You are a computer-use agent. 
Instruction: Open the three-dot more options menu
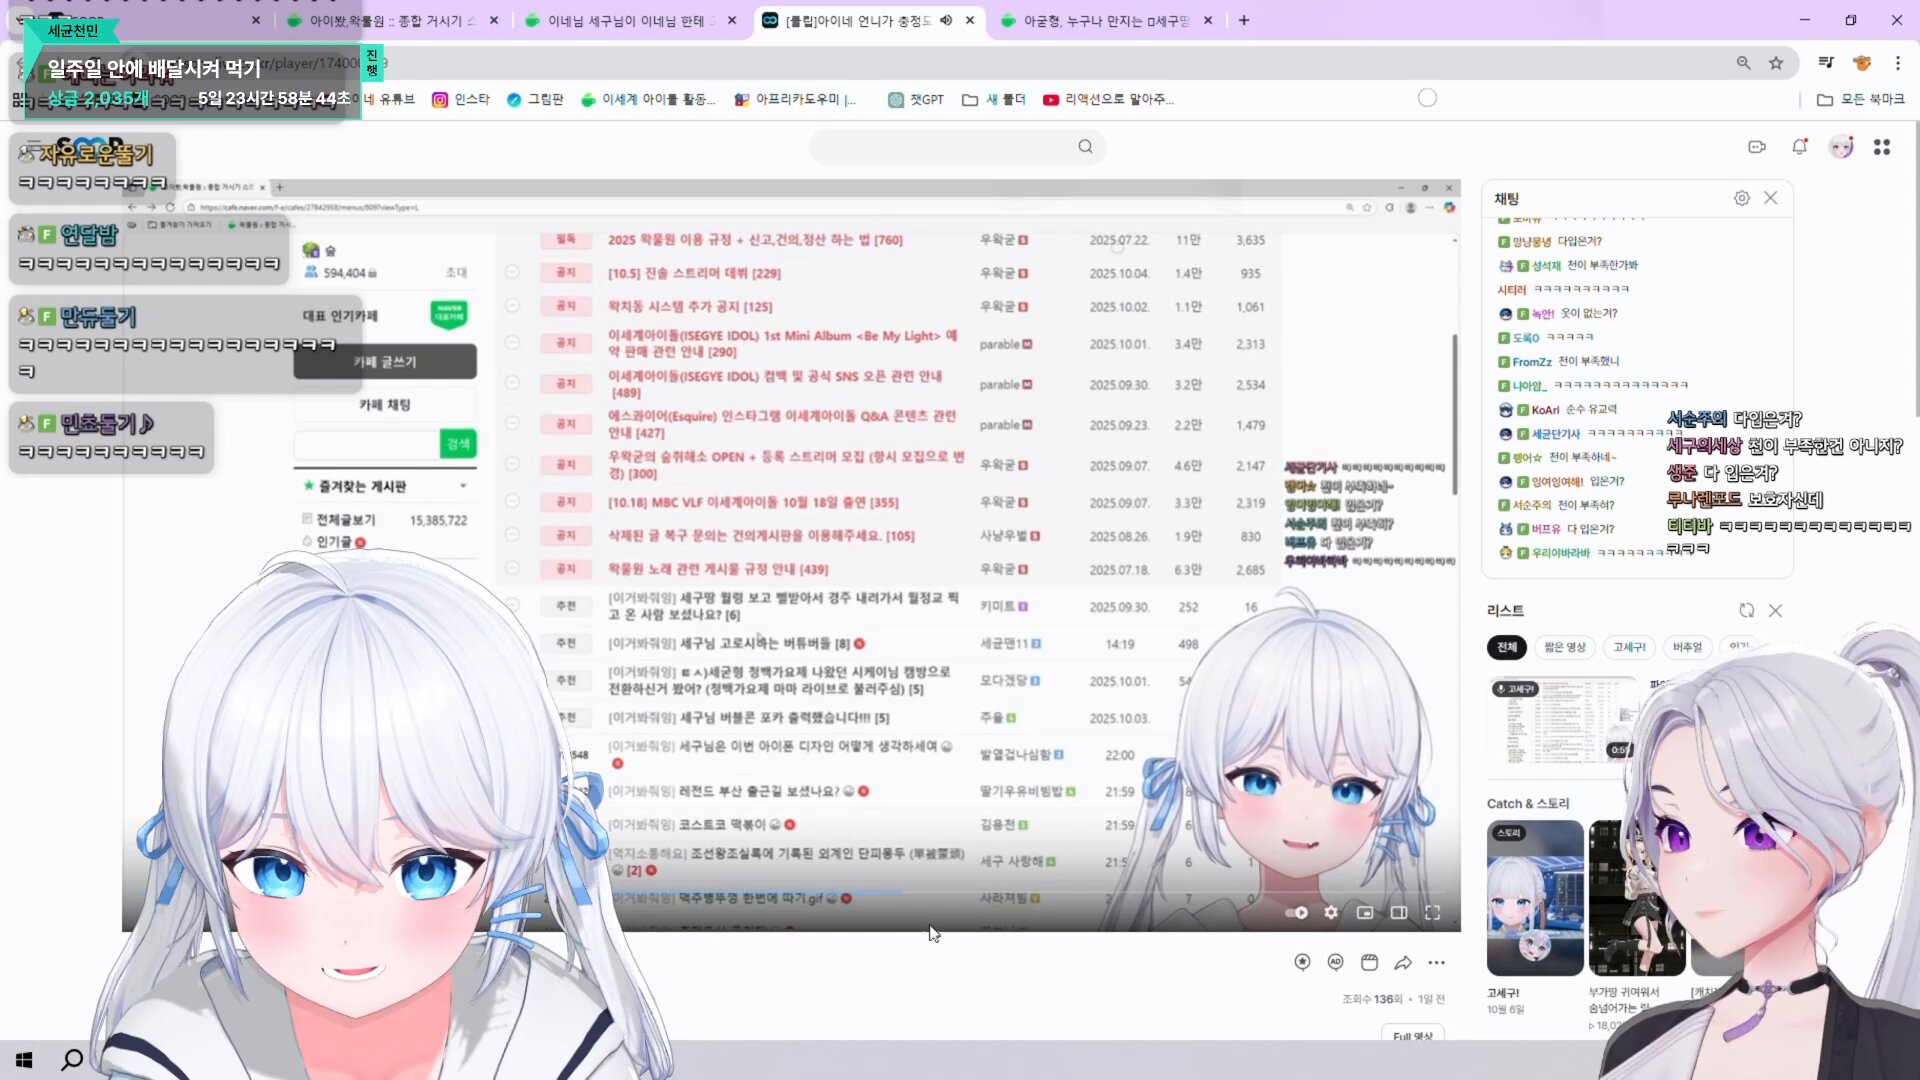point(1436,962)
